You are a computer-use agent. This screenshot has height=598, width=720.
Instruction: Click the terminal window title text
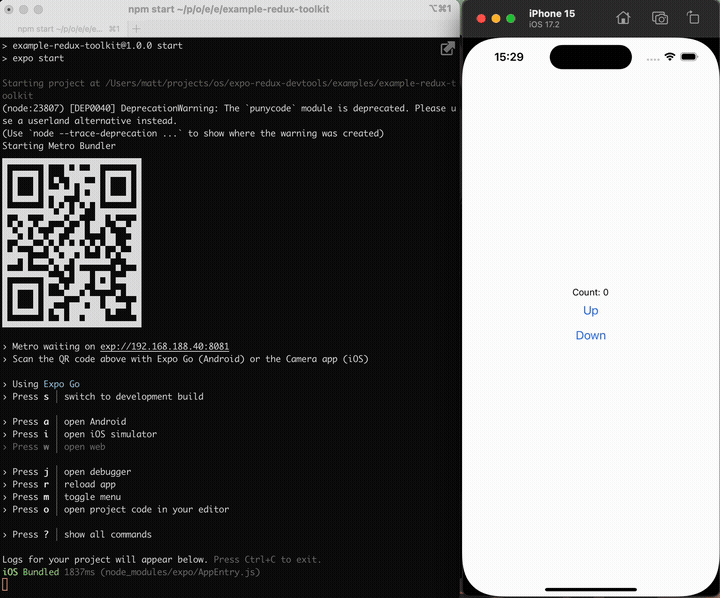(229, 9)
